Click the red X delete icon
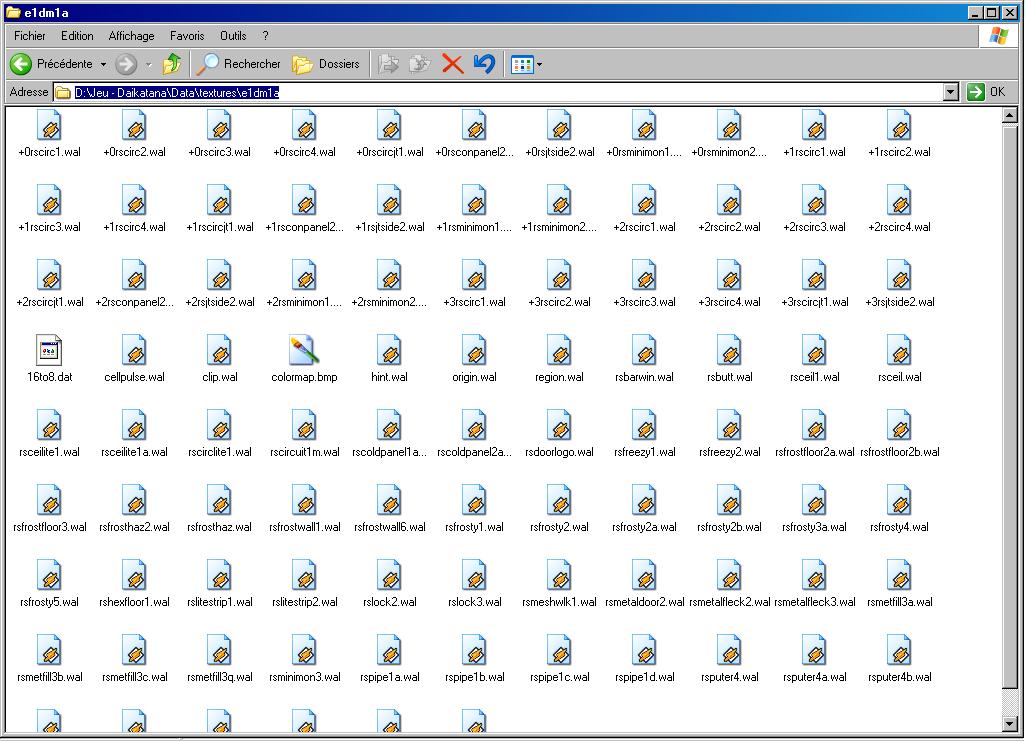 click(x=452, y=64)
